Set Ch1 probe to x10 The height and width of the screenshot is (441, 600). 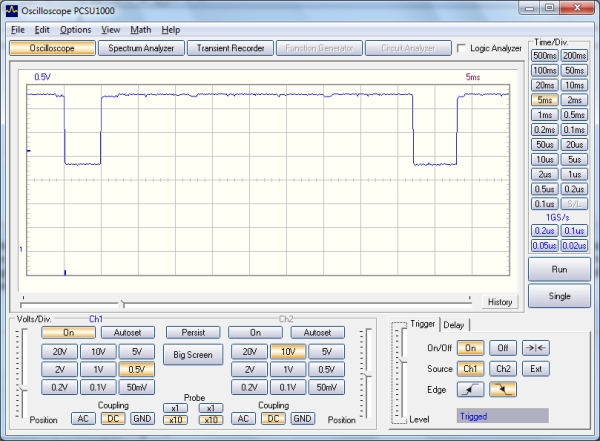point(175,419)
